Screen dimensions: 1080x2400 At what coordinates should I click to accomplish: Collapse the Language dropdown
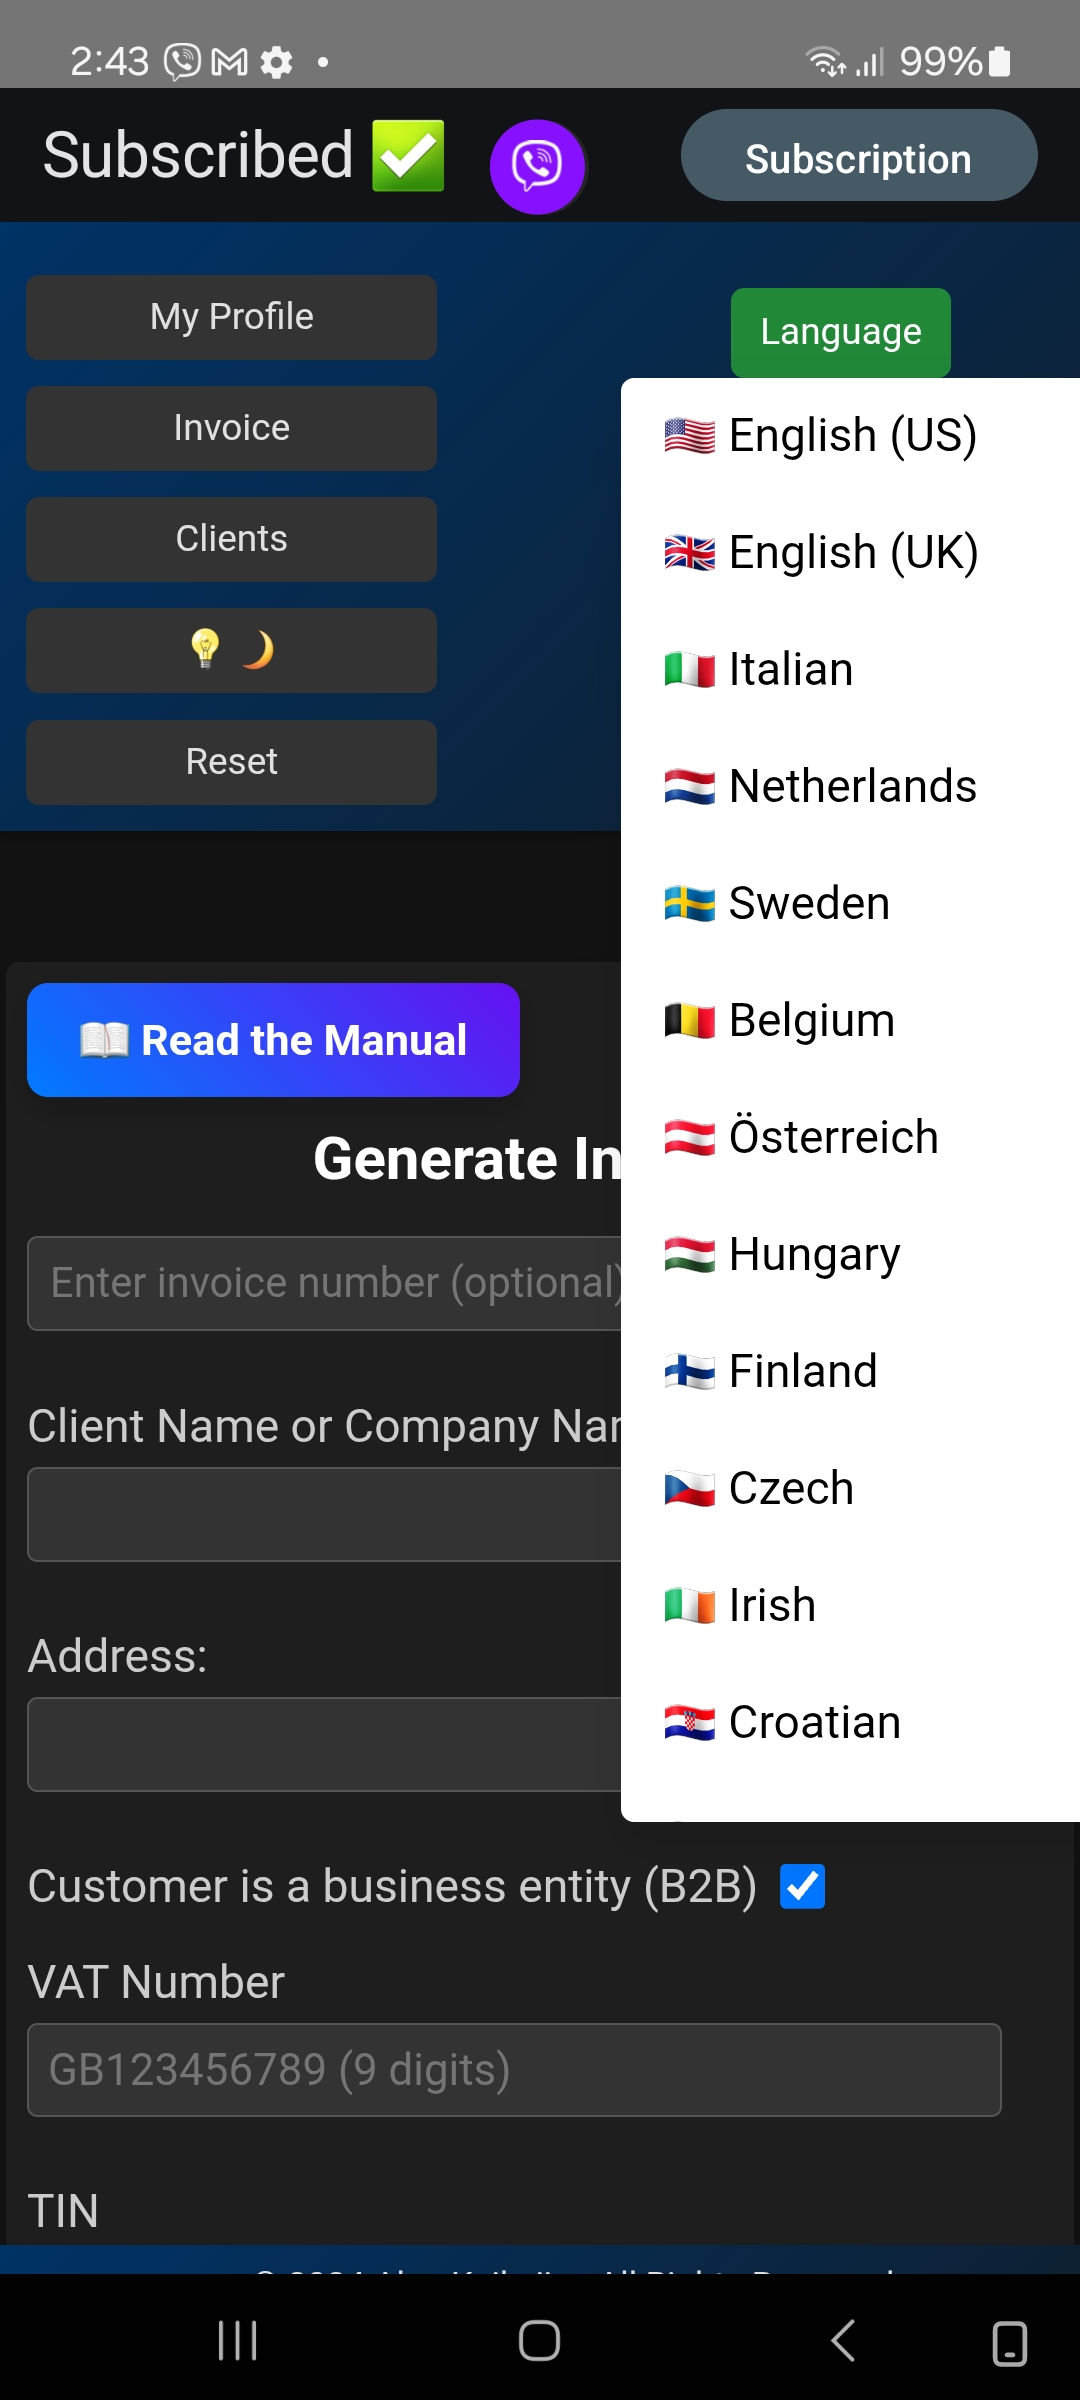(x=840, y=332)
